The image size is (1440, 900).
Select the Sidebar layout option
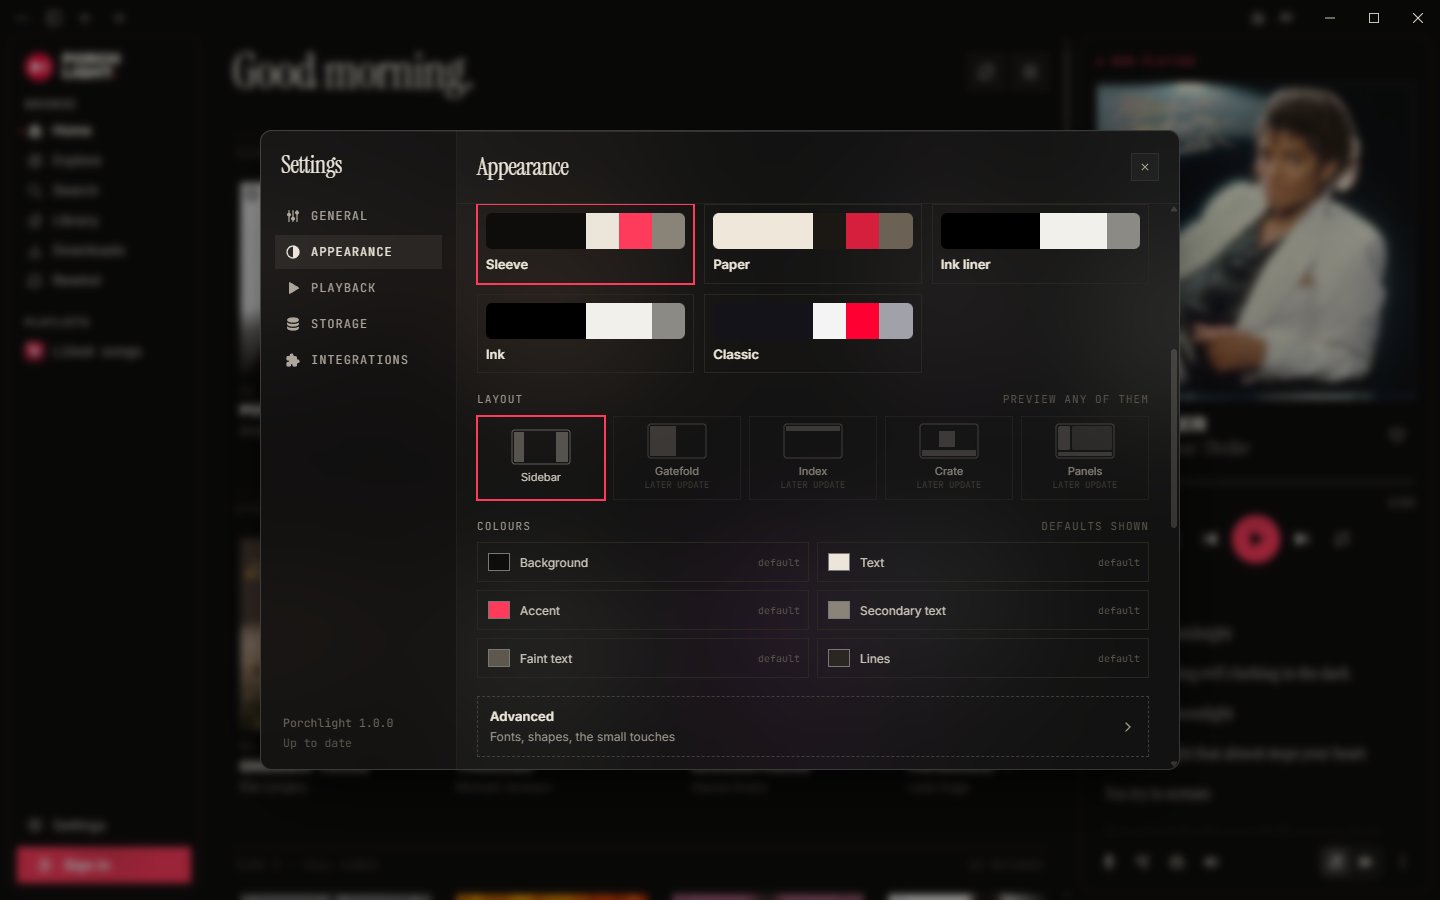[541, 458]
